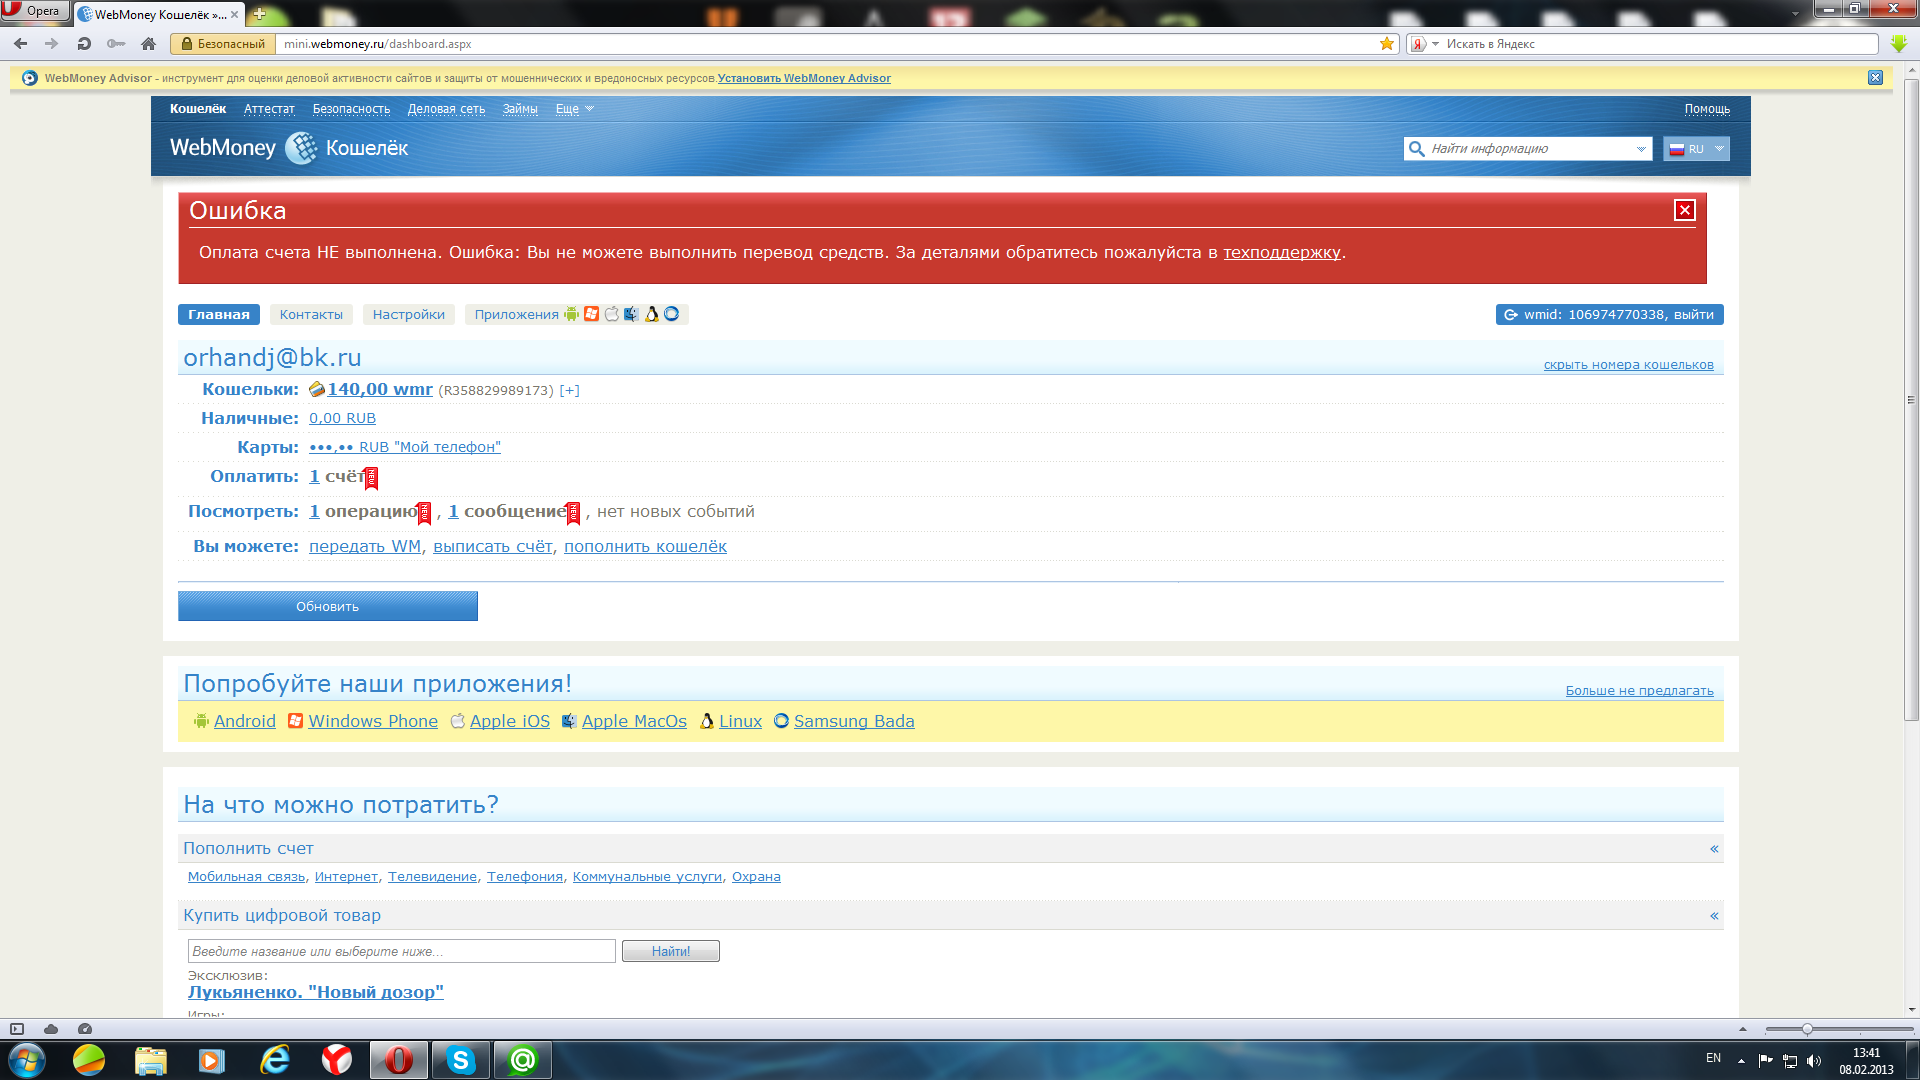Switch to the Контакты tab

tap(311, 315)
